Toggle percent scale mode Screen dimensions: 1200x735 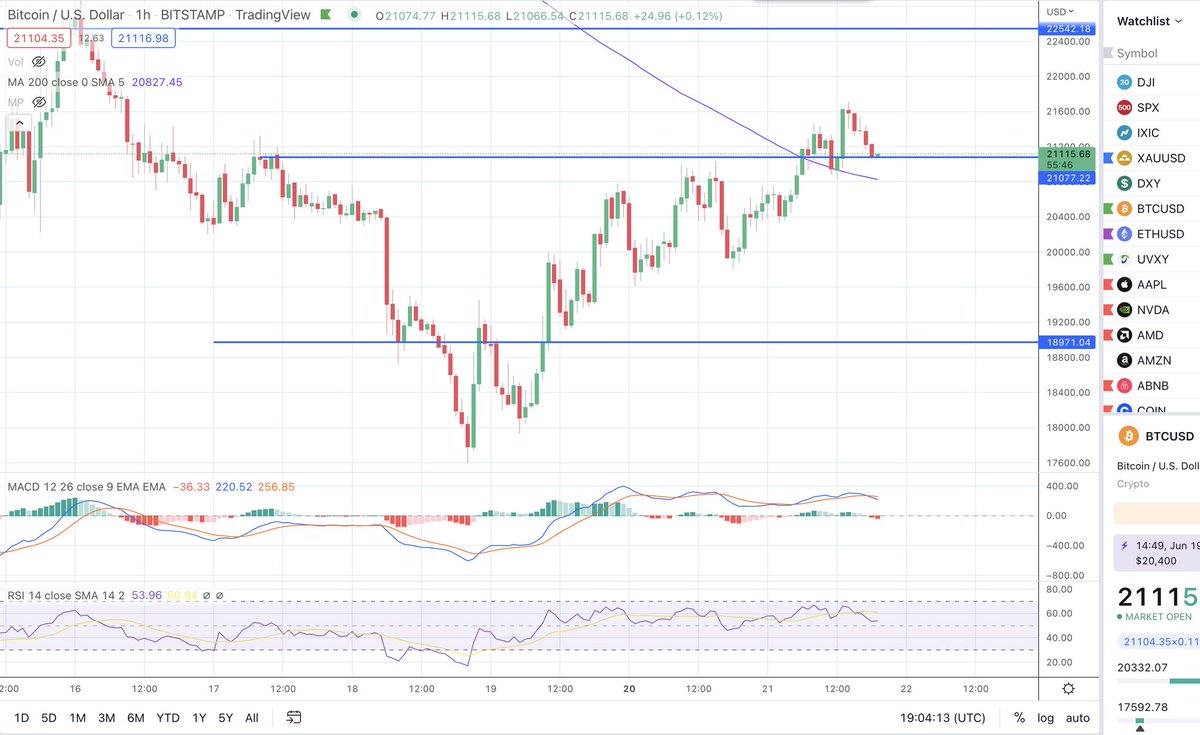pyautogui.click(x=1019, y=717)
